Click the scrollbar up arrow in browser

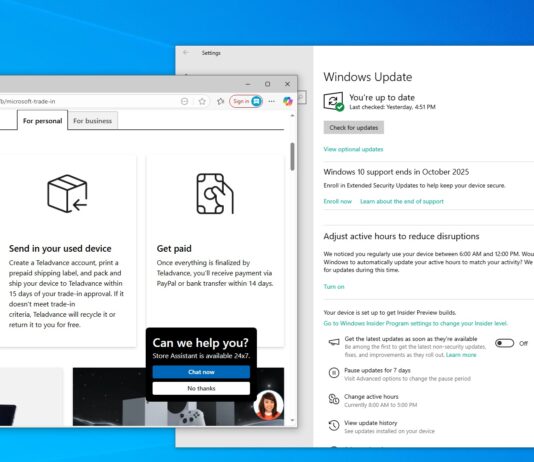point(292,116)
